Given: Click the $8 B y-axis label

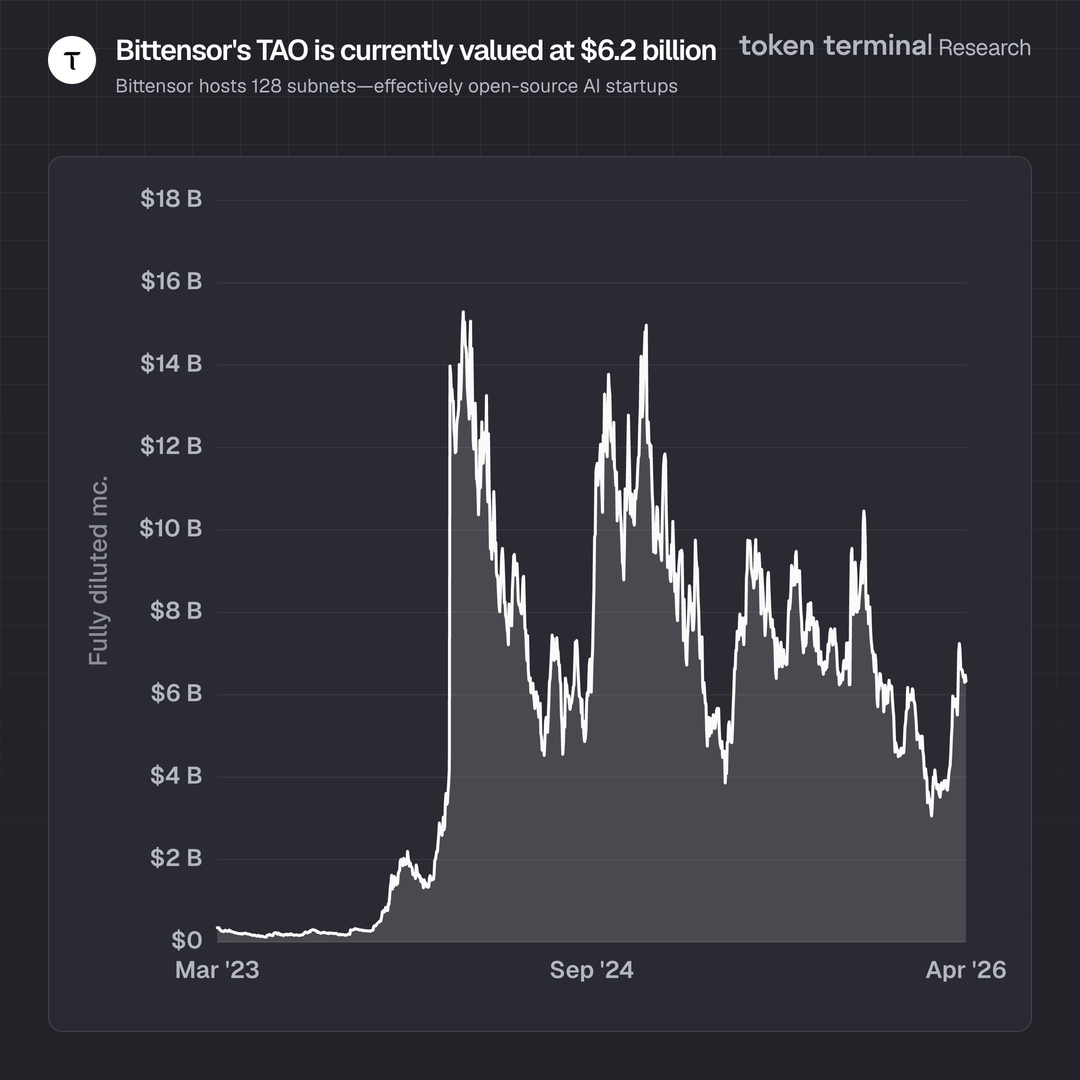Looking at the screenshot, I should (175, 611).
